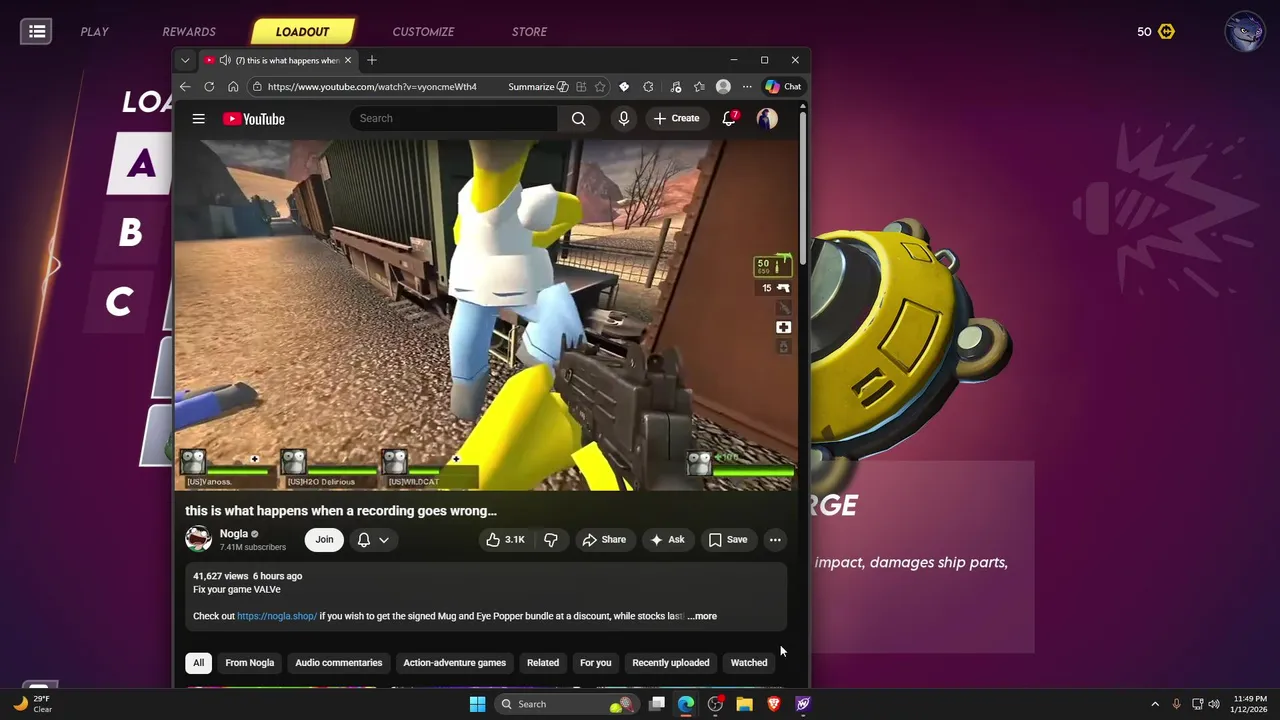Open File Explorer from taskbar
The height and width of the screenshot is (720, 1280).
pyautogui.click(x=744, y=704)
